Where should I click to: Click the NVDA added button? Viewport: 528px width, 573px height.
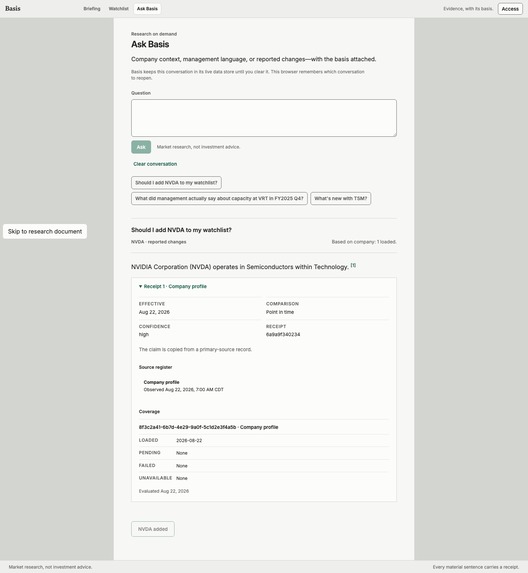click(x=153, y=529)
